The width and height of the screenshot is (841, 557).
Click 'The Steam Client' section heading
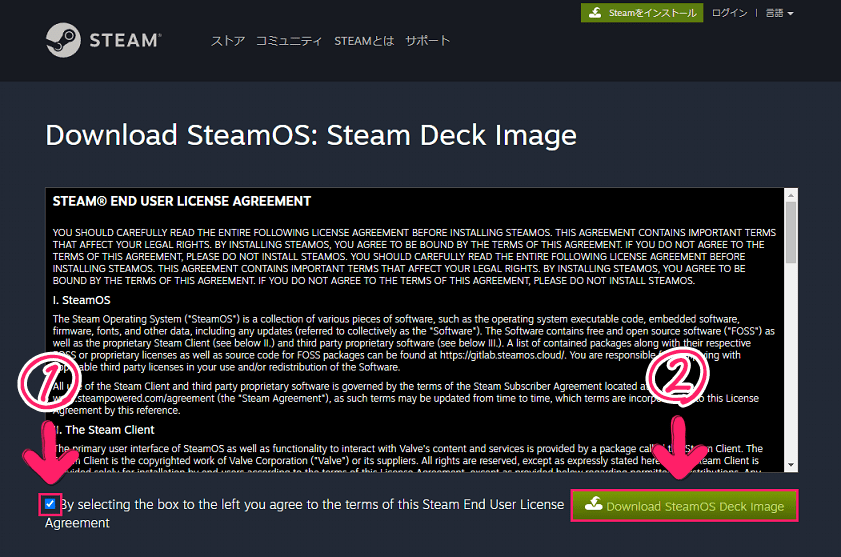click(x=105, y=430)
